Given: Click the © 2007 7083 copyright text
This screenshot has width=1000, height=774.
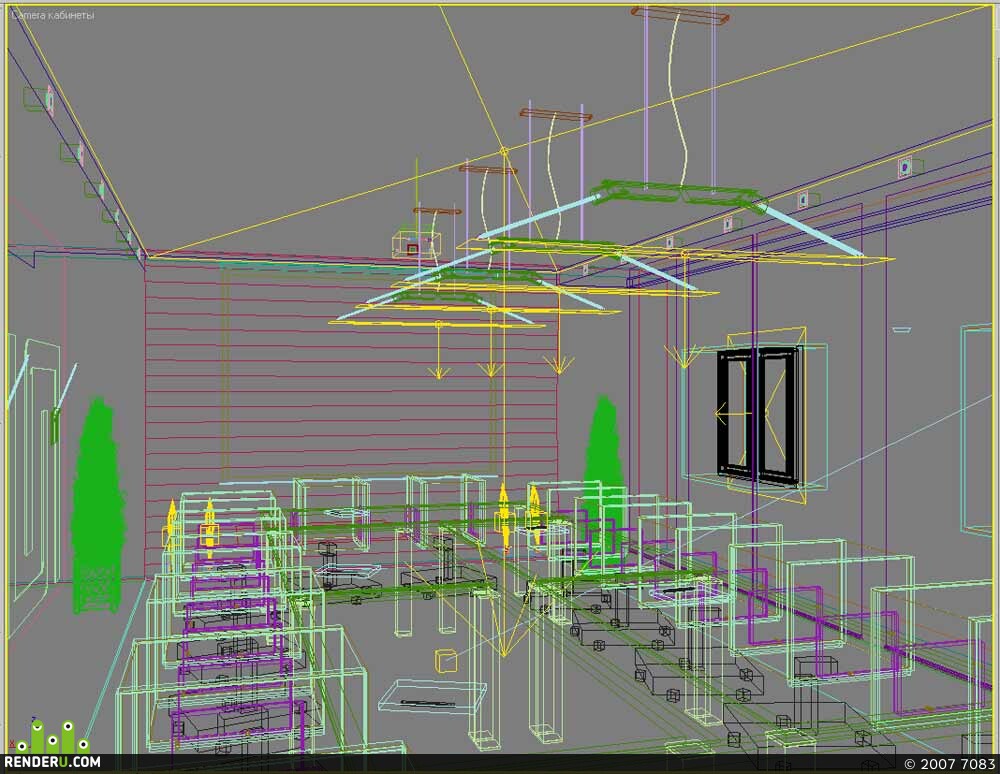Looking at the screenshot, I should (x=948, y=763).
